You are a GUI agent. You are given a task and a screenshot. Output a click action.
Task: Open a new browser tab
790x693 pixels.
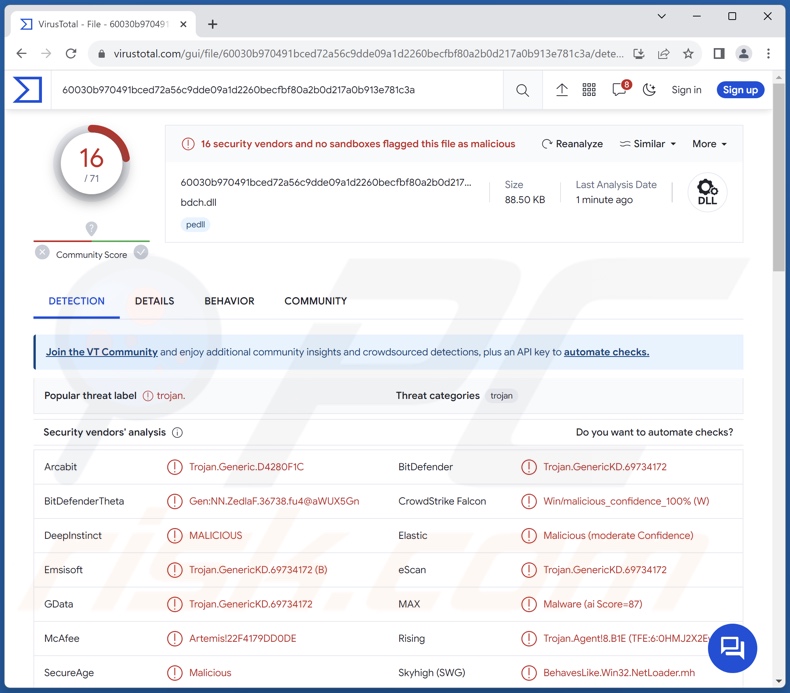pos(213,24)
